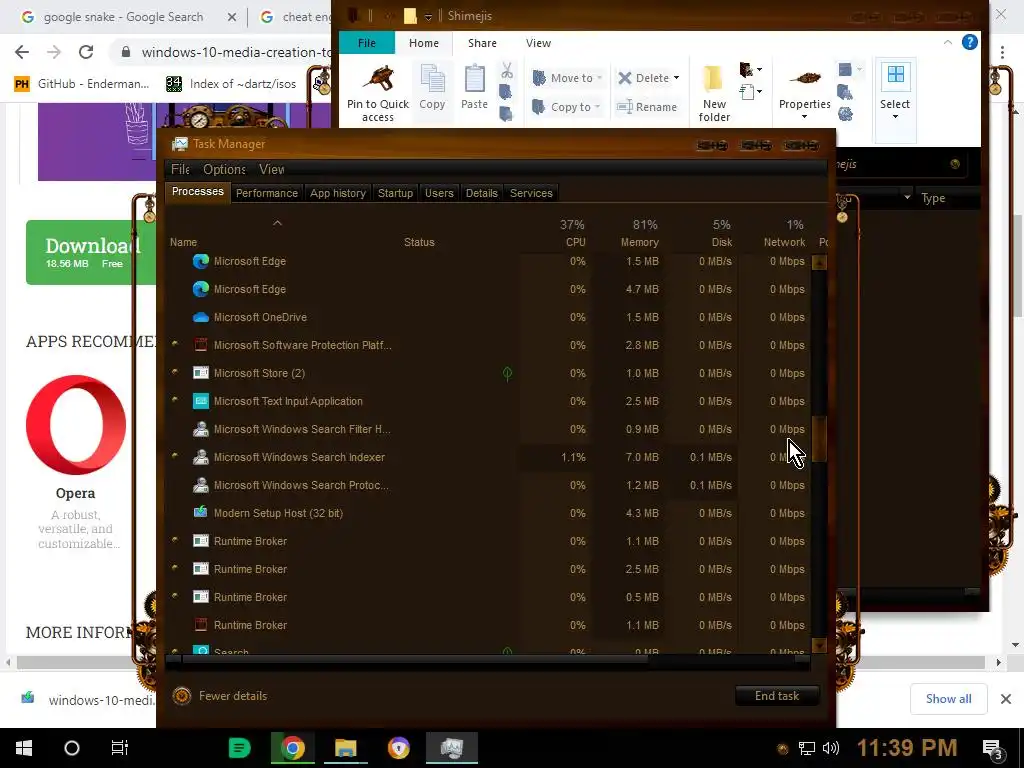Open Explorer help question mark icon

970,42
